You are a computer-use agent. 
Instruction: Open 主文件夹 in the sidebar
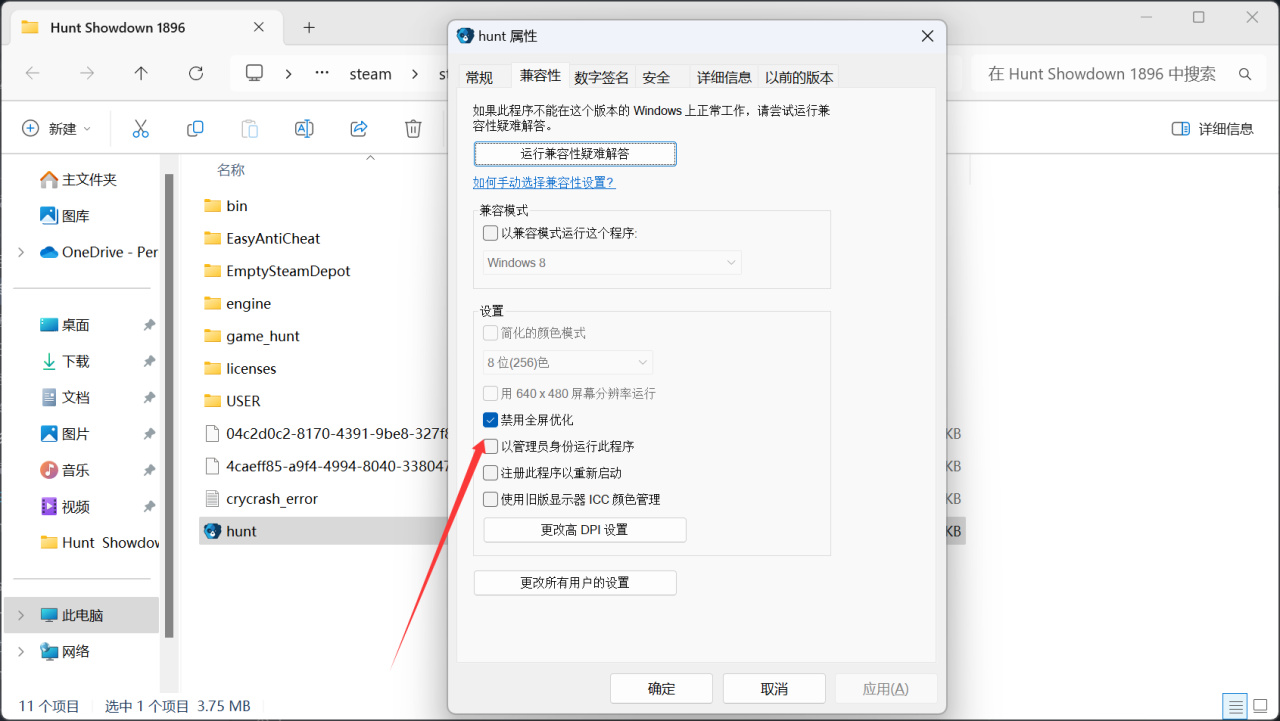point(78,180)
